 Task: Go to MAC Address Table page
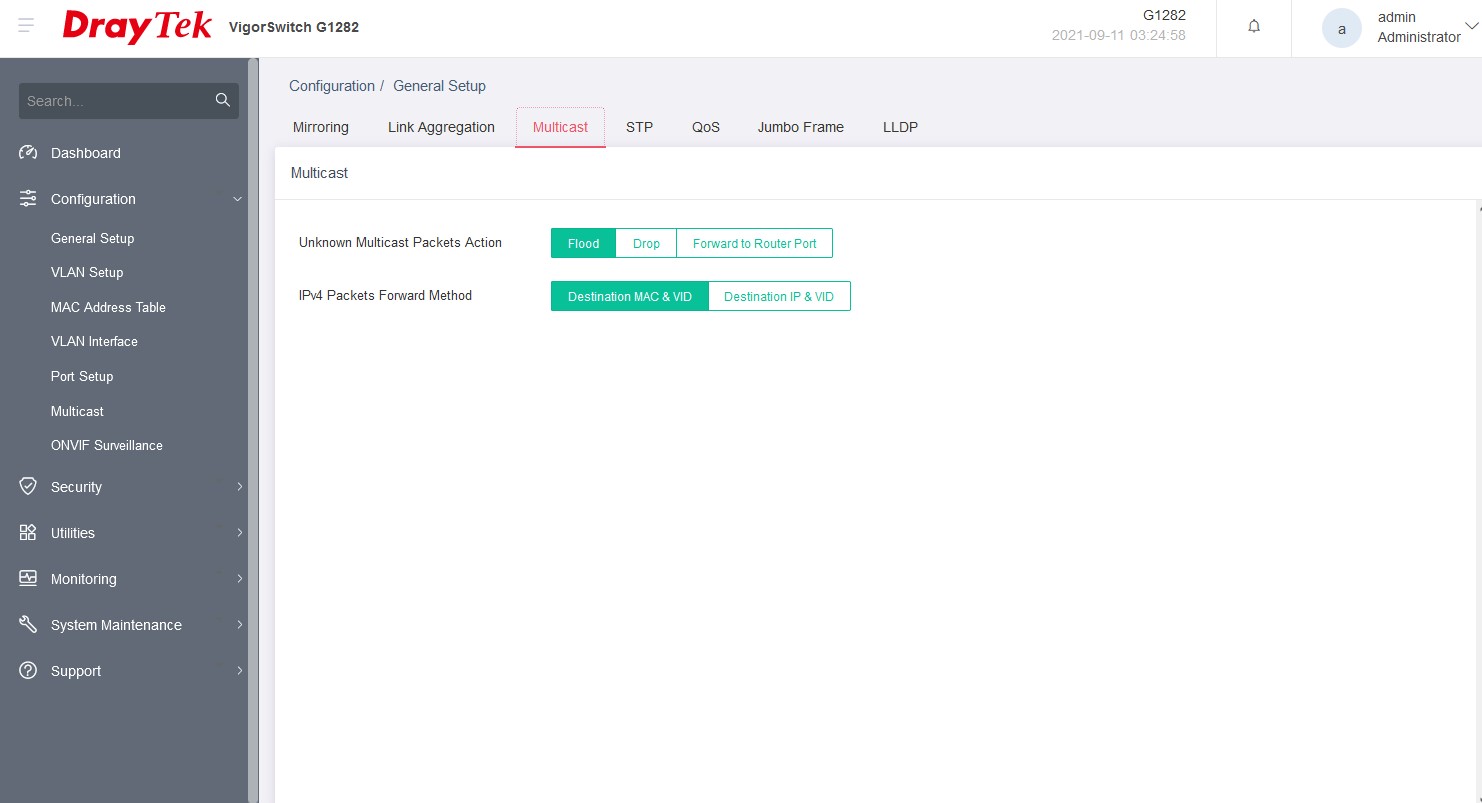coord(108,307)
